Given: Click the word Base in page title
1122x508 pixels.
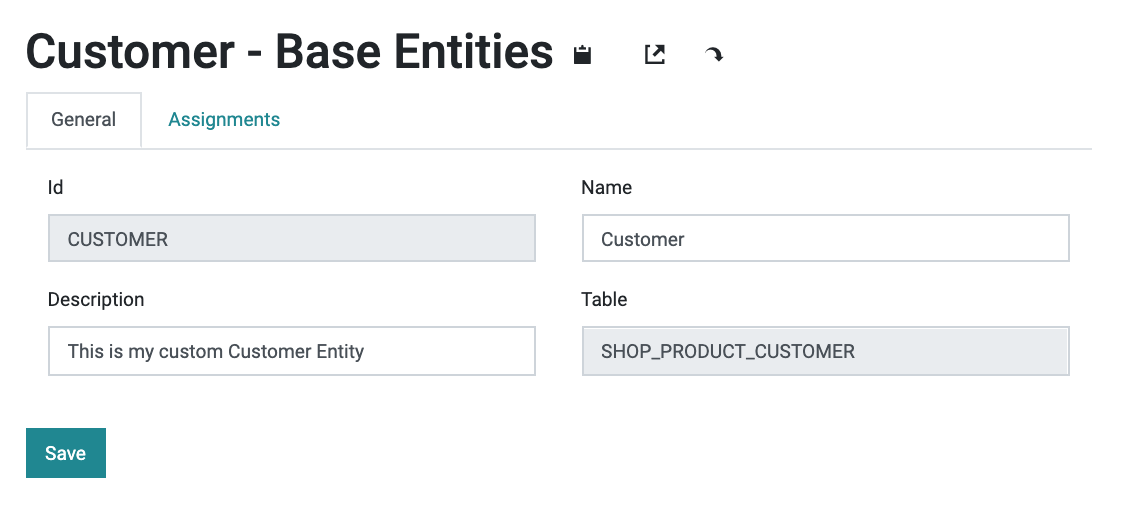Looking at the screenshot, I should tap(328, 52).
